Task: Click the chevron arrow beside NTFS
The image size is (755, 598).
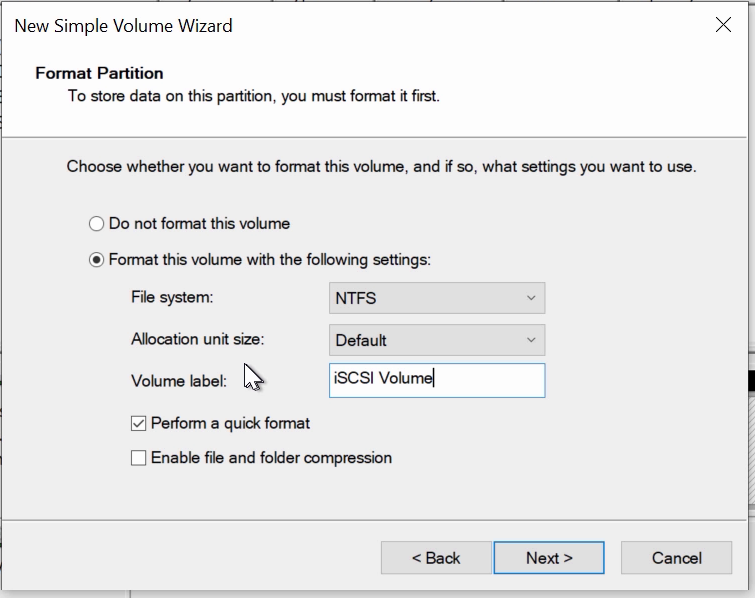Action: (531, 298)
